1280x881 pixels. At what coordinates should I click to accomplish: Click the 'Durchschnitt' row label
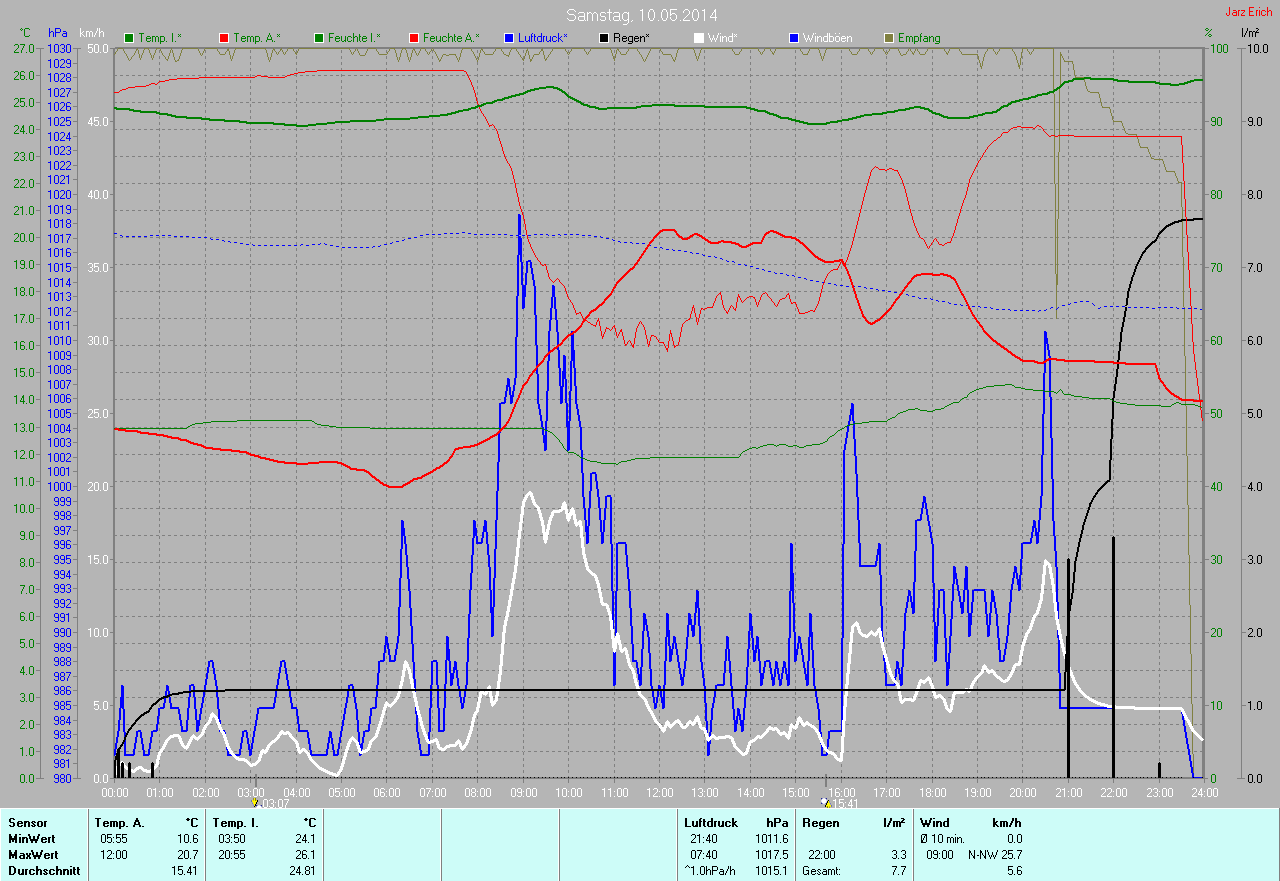[x=42, y=871]
